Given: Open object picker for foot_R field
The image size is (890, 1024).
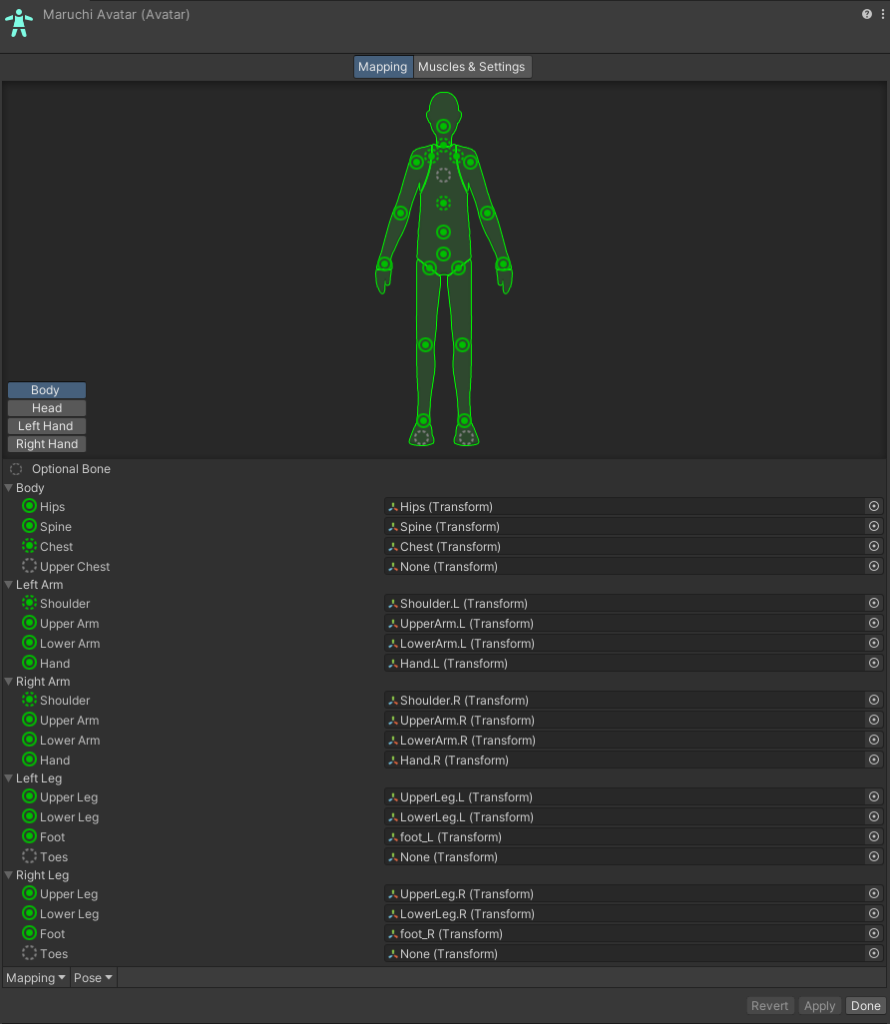Looking at the screenshot, I should pos(873,934).
